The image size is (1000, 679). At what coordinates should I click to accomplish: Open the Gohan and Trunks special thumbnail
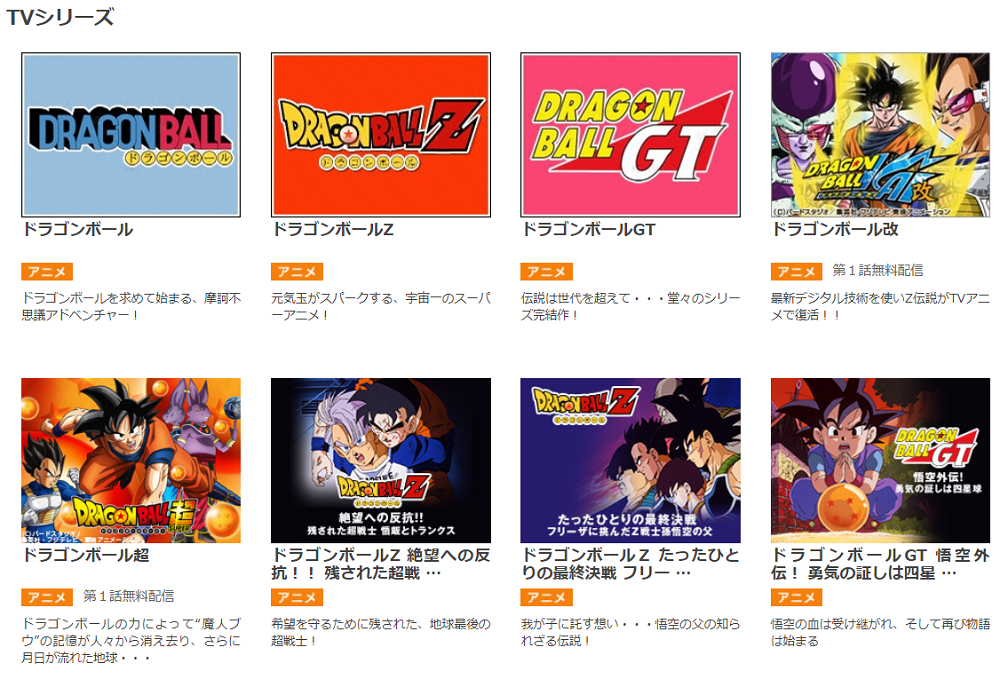click(x=381, y=460)
